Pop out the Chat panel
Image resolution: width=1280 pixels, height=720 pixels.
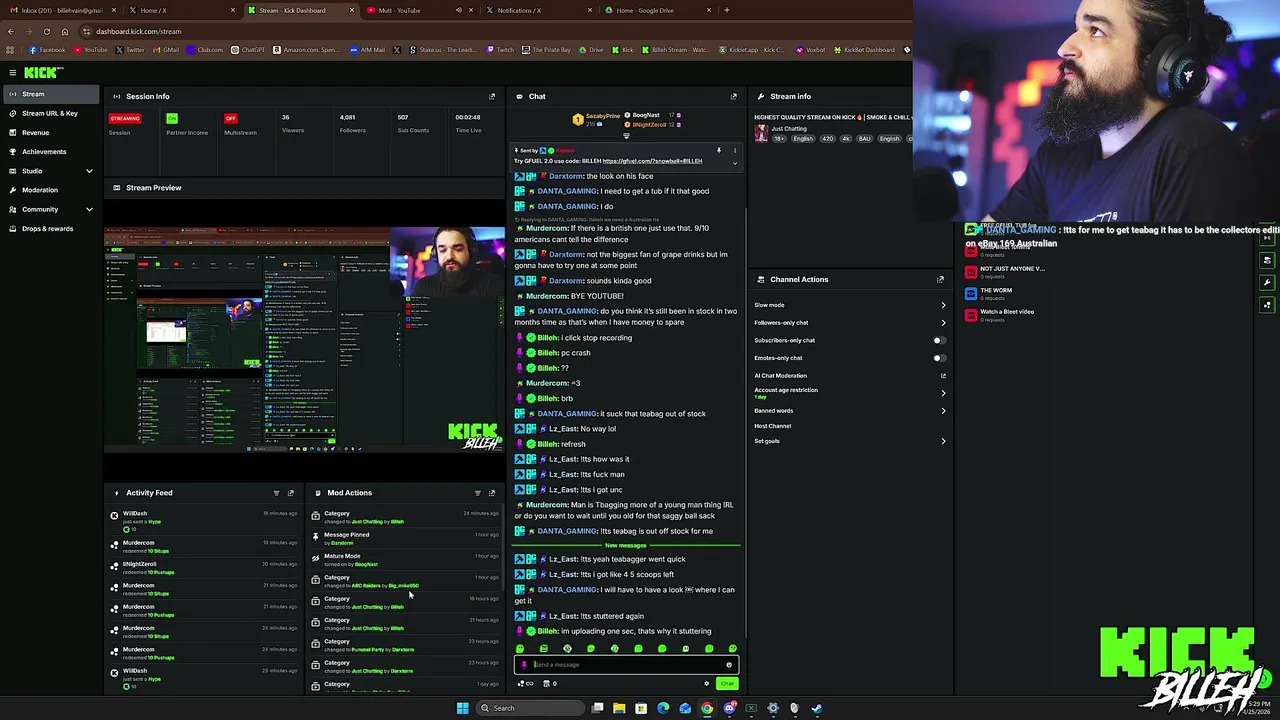[x=733, y=97]
